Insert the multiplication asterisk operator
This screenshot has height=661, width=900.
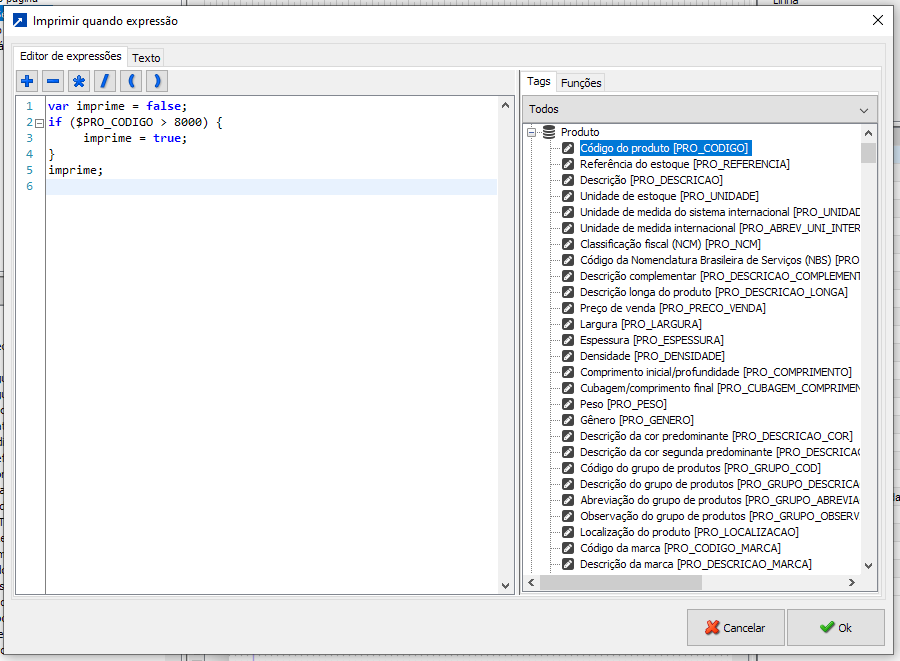(79, 81)
